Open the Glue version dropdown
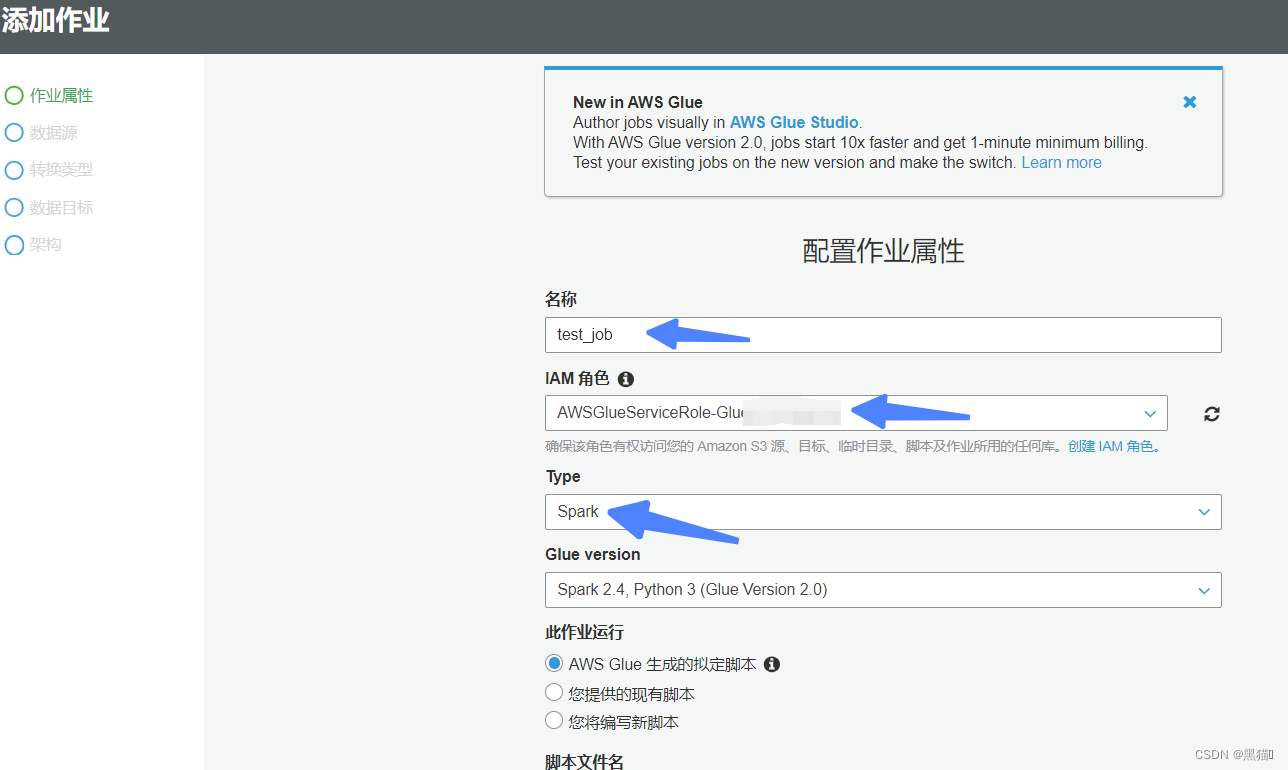 point(883,589)
